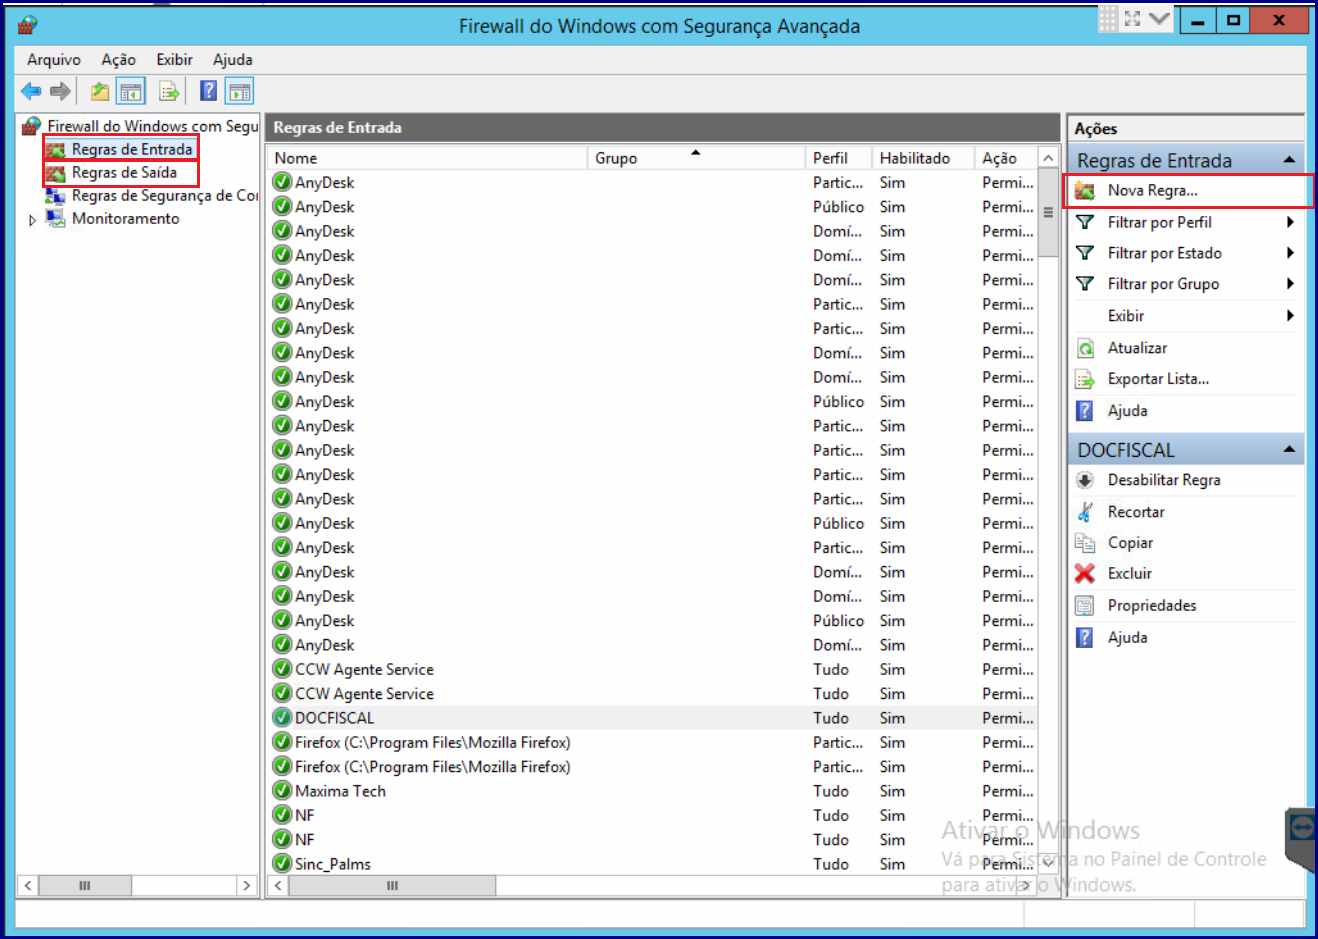Click the rules list horizontal scrollbar thumb
Image resolution: width=1318 pixels, height=939 pixels.
coord(393,886)
